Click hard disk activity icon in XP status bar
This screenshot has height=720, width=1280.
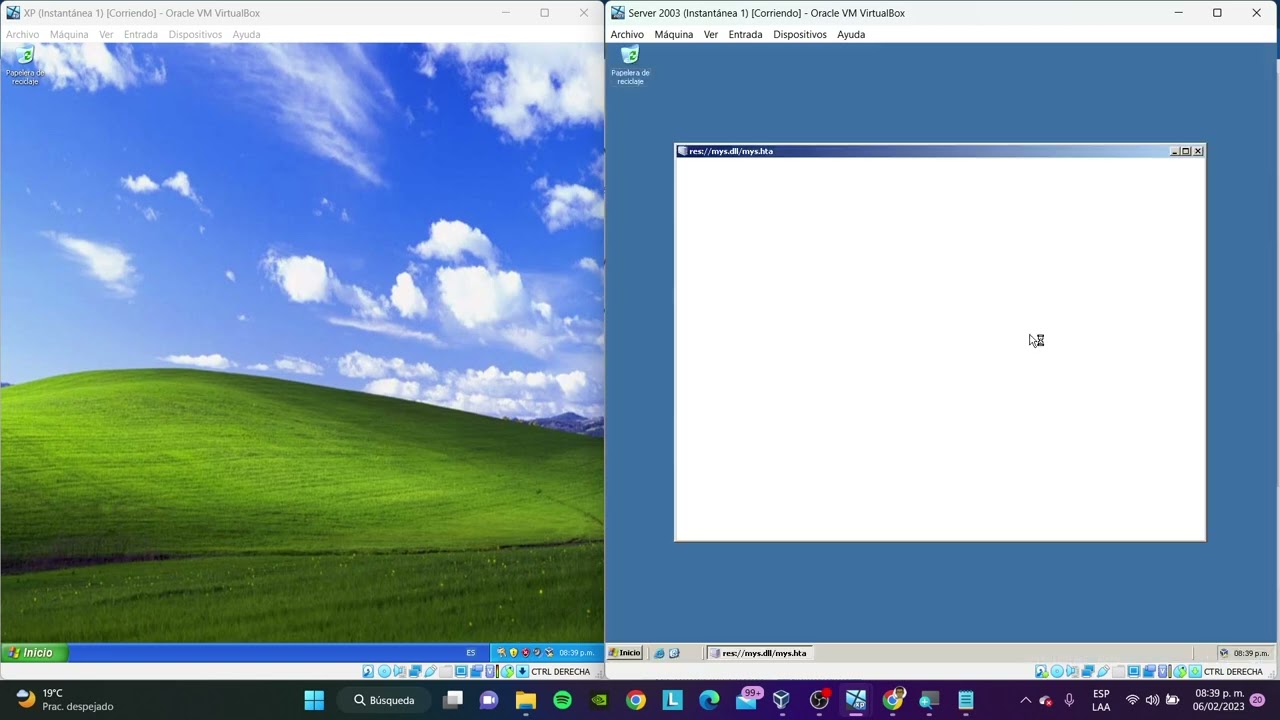368,672
